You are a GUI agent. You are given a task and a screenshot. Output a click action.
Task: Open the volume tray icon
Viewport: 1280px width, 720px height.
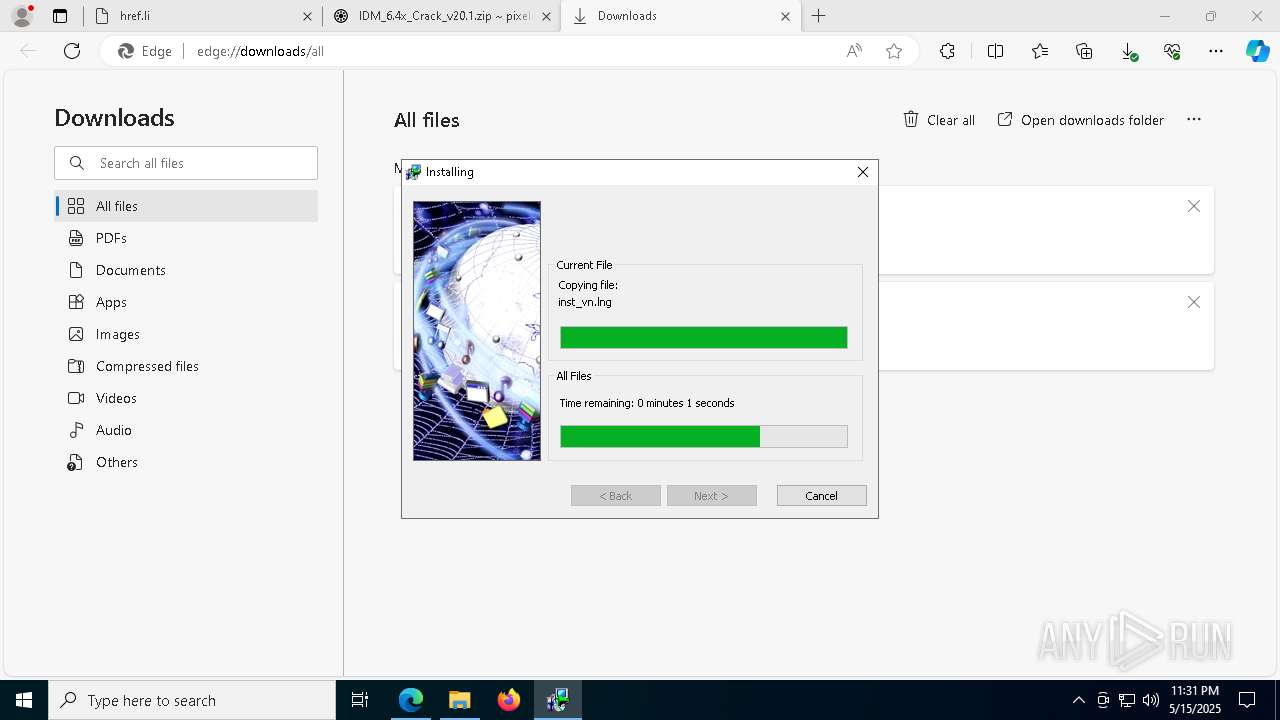[x=1151, y=700]
